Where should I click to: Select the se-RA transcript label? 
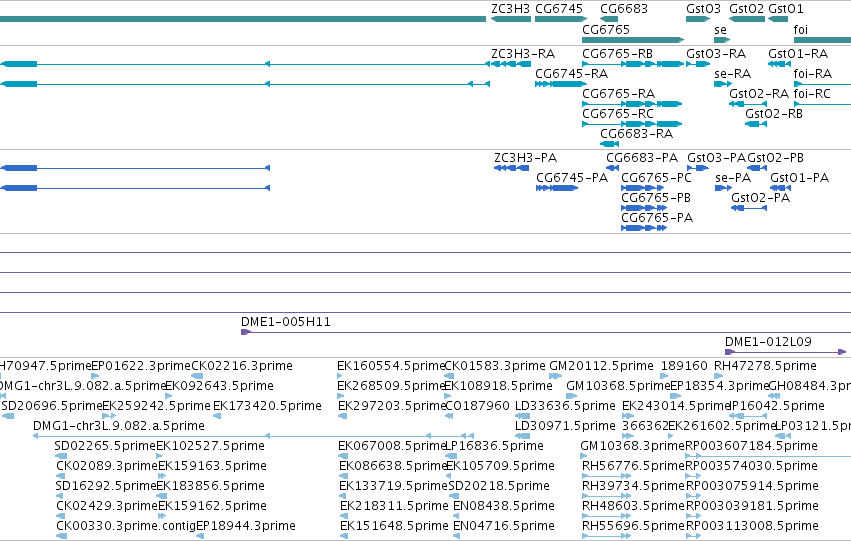733,74
